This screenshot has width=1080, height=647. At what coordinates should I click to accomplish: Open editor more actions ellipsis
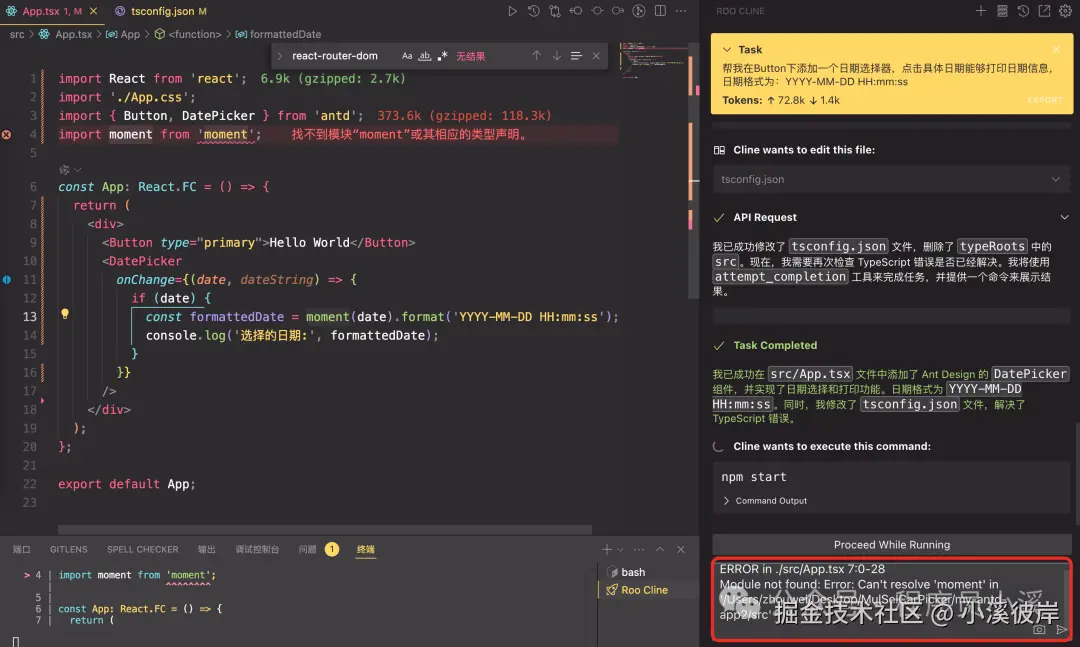[x=681, y=11]
